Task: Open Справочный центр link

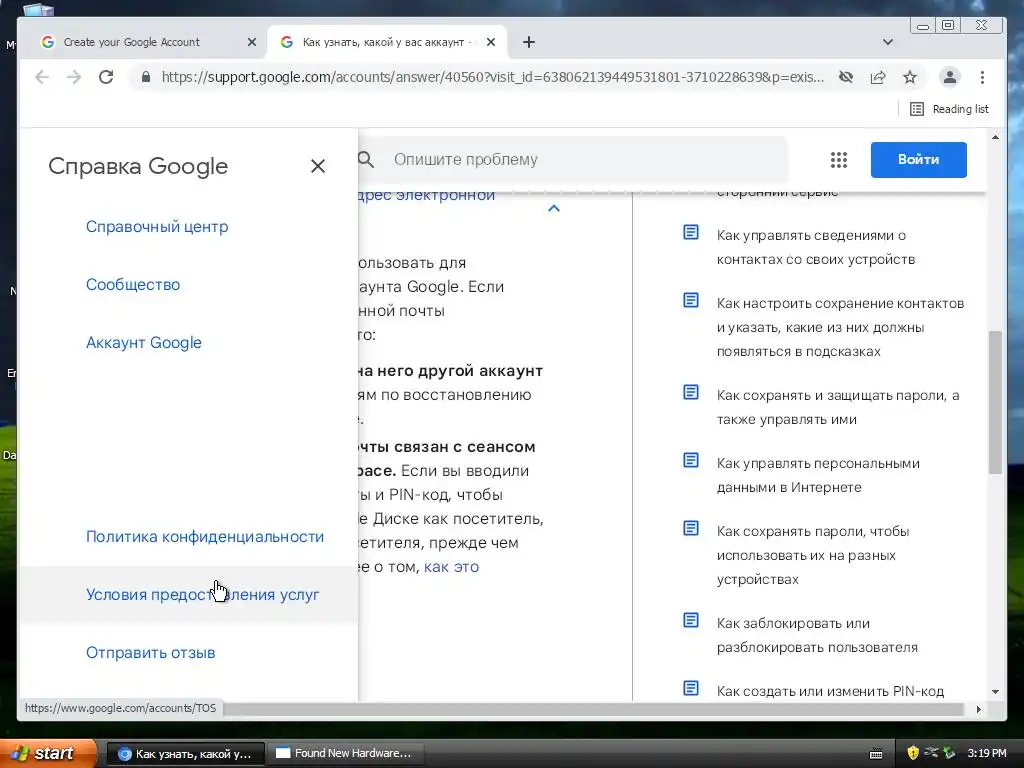Action: 157,227
